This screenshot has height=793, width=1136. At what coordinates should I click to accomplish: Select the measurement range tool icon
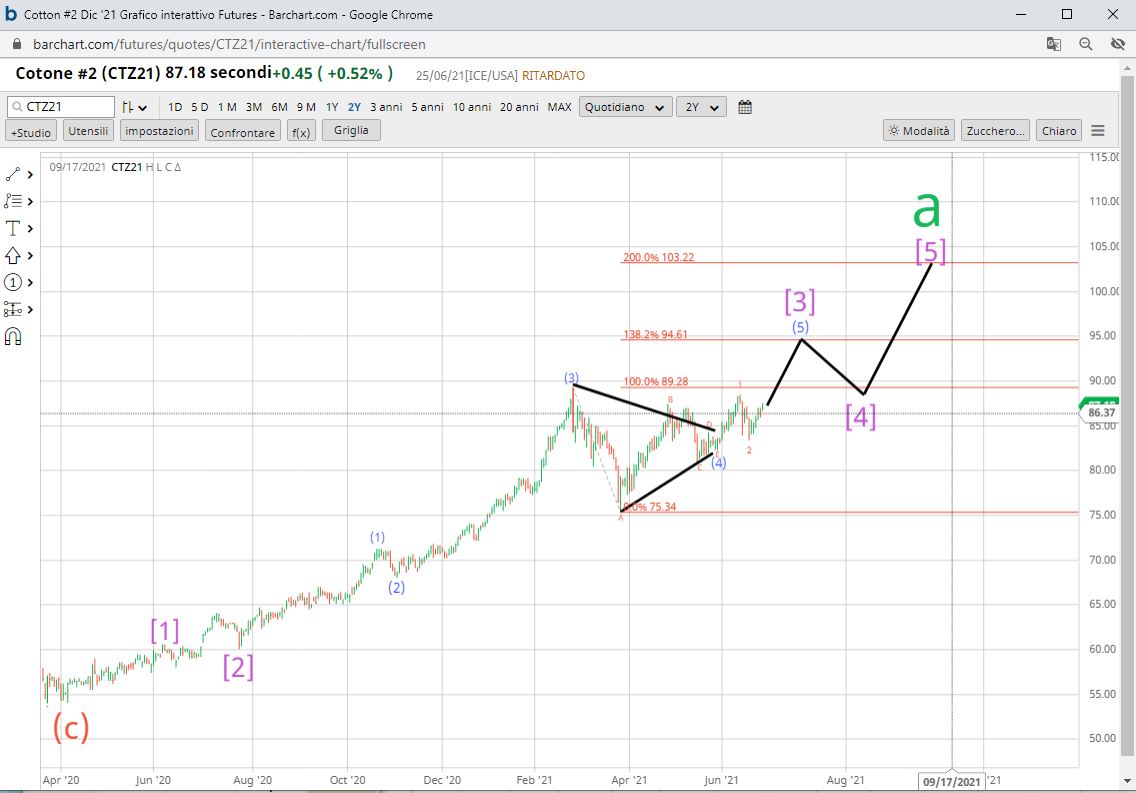[x=13, y=309]
